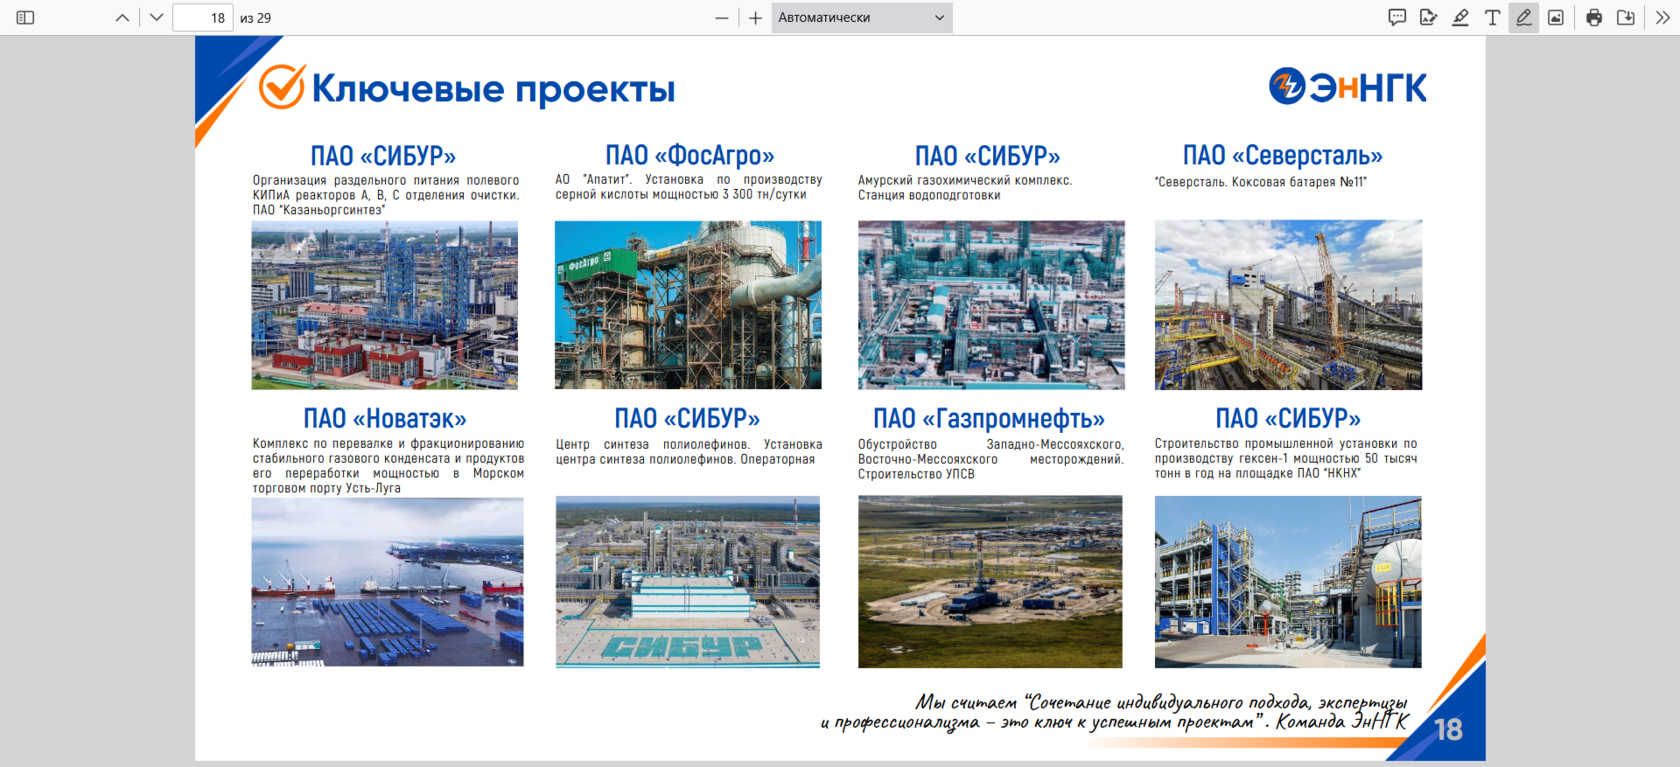This screenshot has width=1680, height=767.
Task: Select the highlighter tool
Action: 1460,18
